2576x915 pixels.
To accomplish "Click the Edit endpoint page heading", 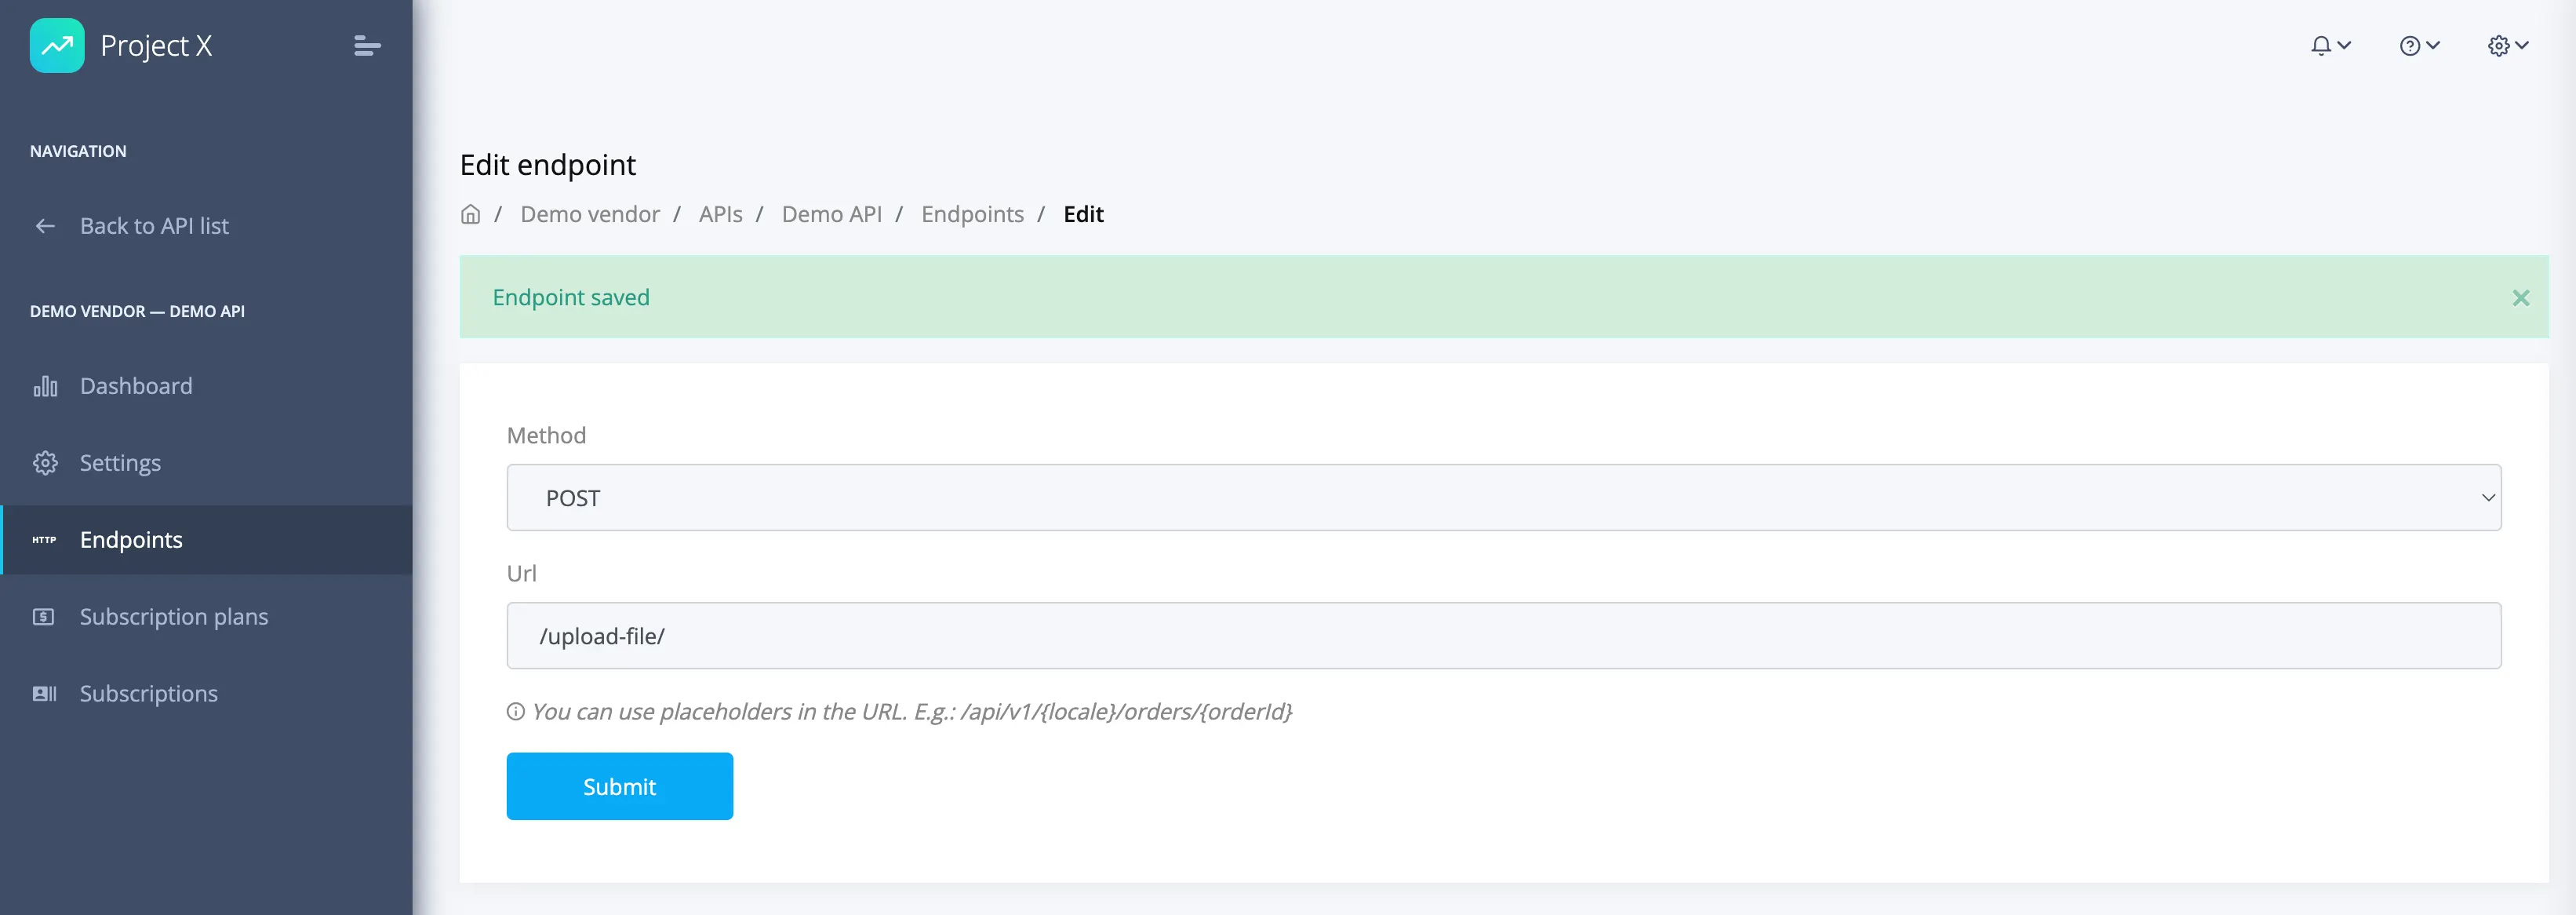I will [x=547, y=165].
